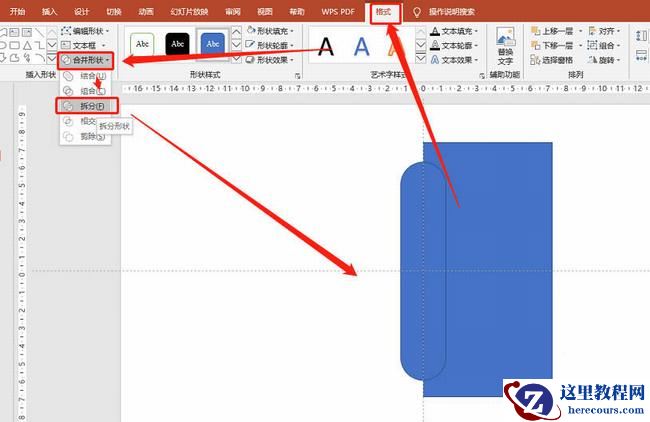Click the 形状效果 effects icon
Viewport: 650px width, 422px height.
point(250,60)
